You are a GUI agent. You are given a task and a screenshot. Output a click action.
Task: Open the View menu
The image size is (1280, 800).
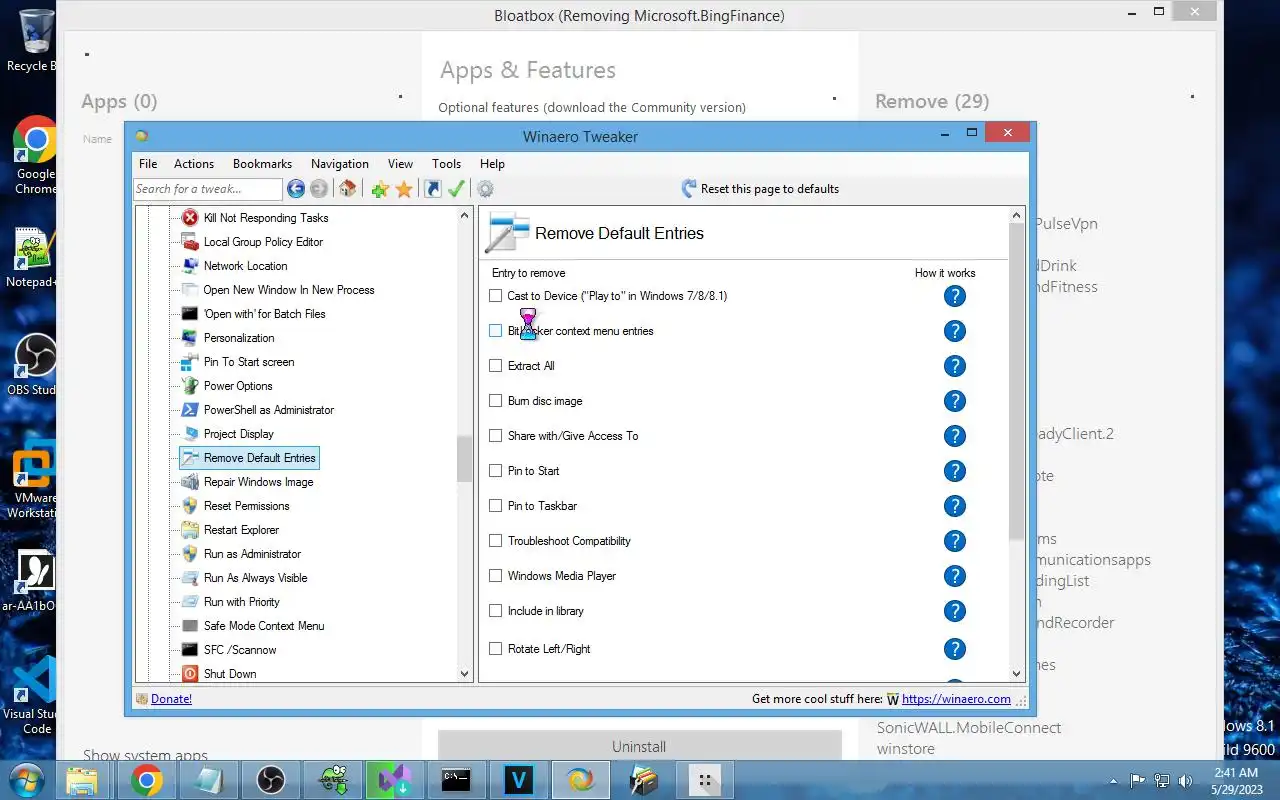pyautogui.click(x=400, y=164)
